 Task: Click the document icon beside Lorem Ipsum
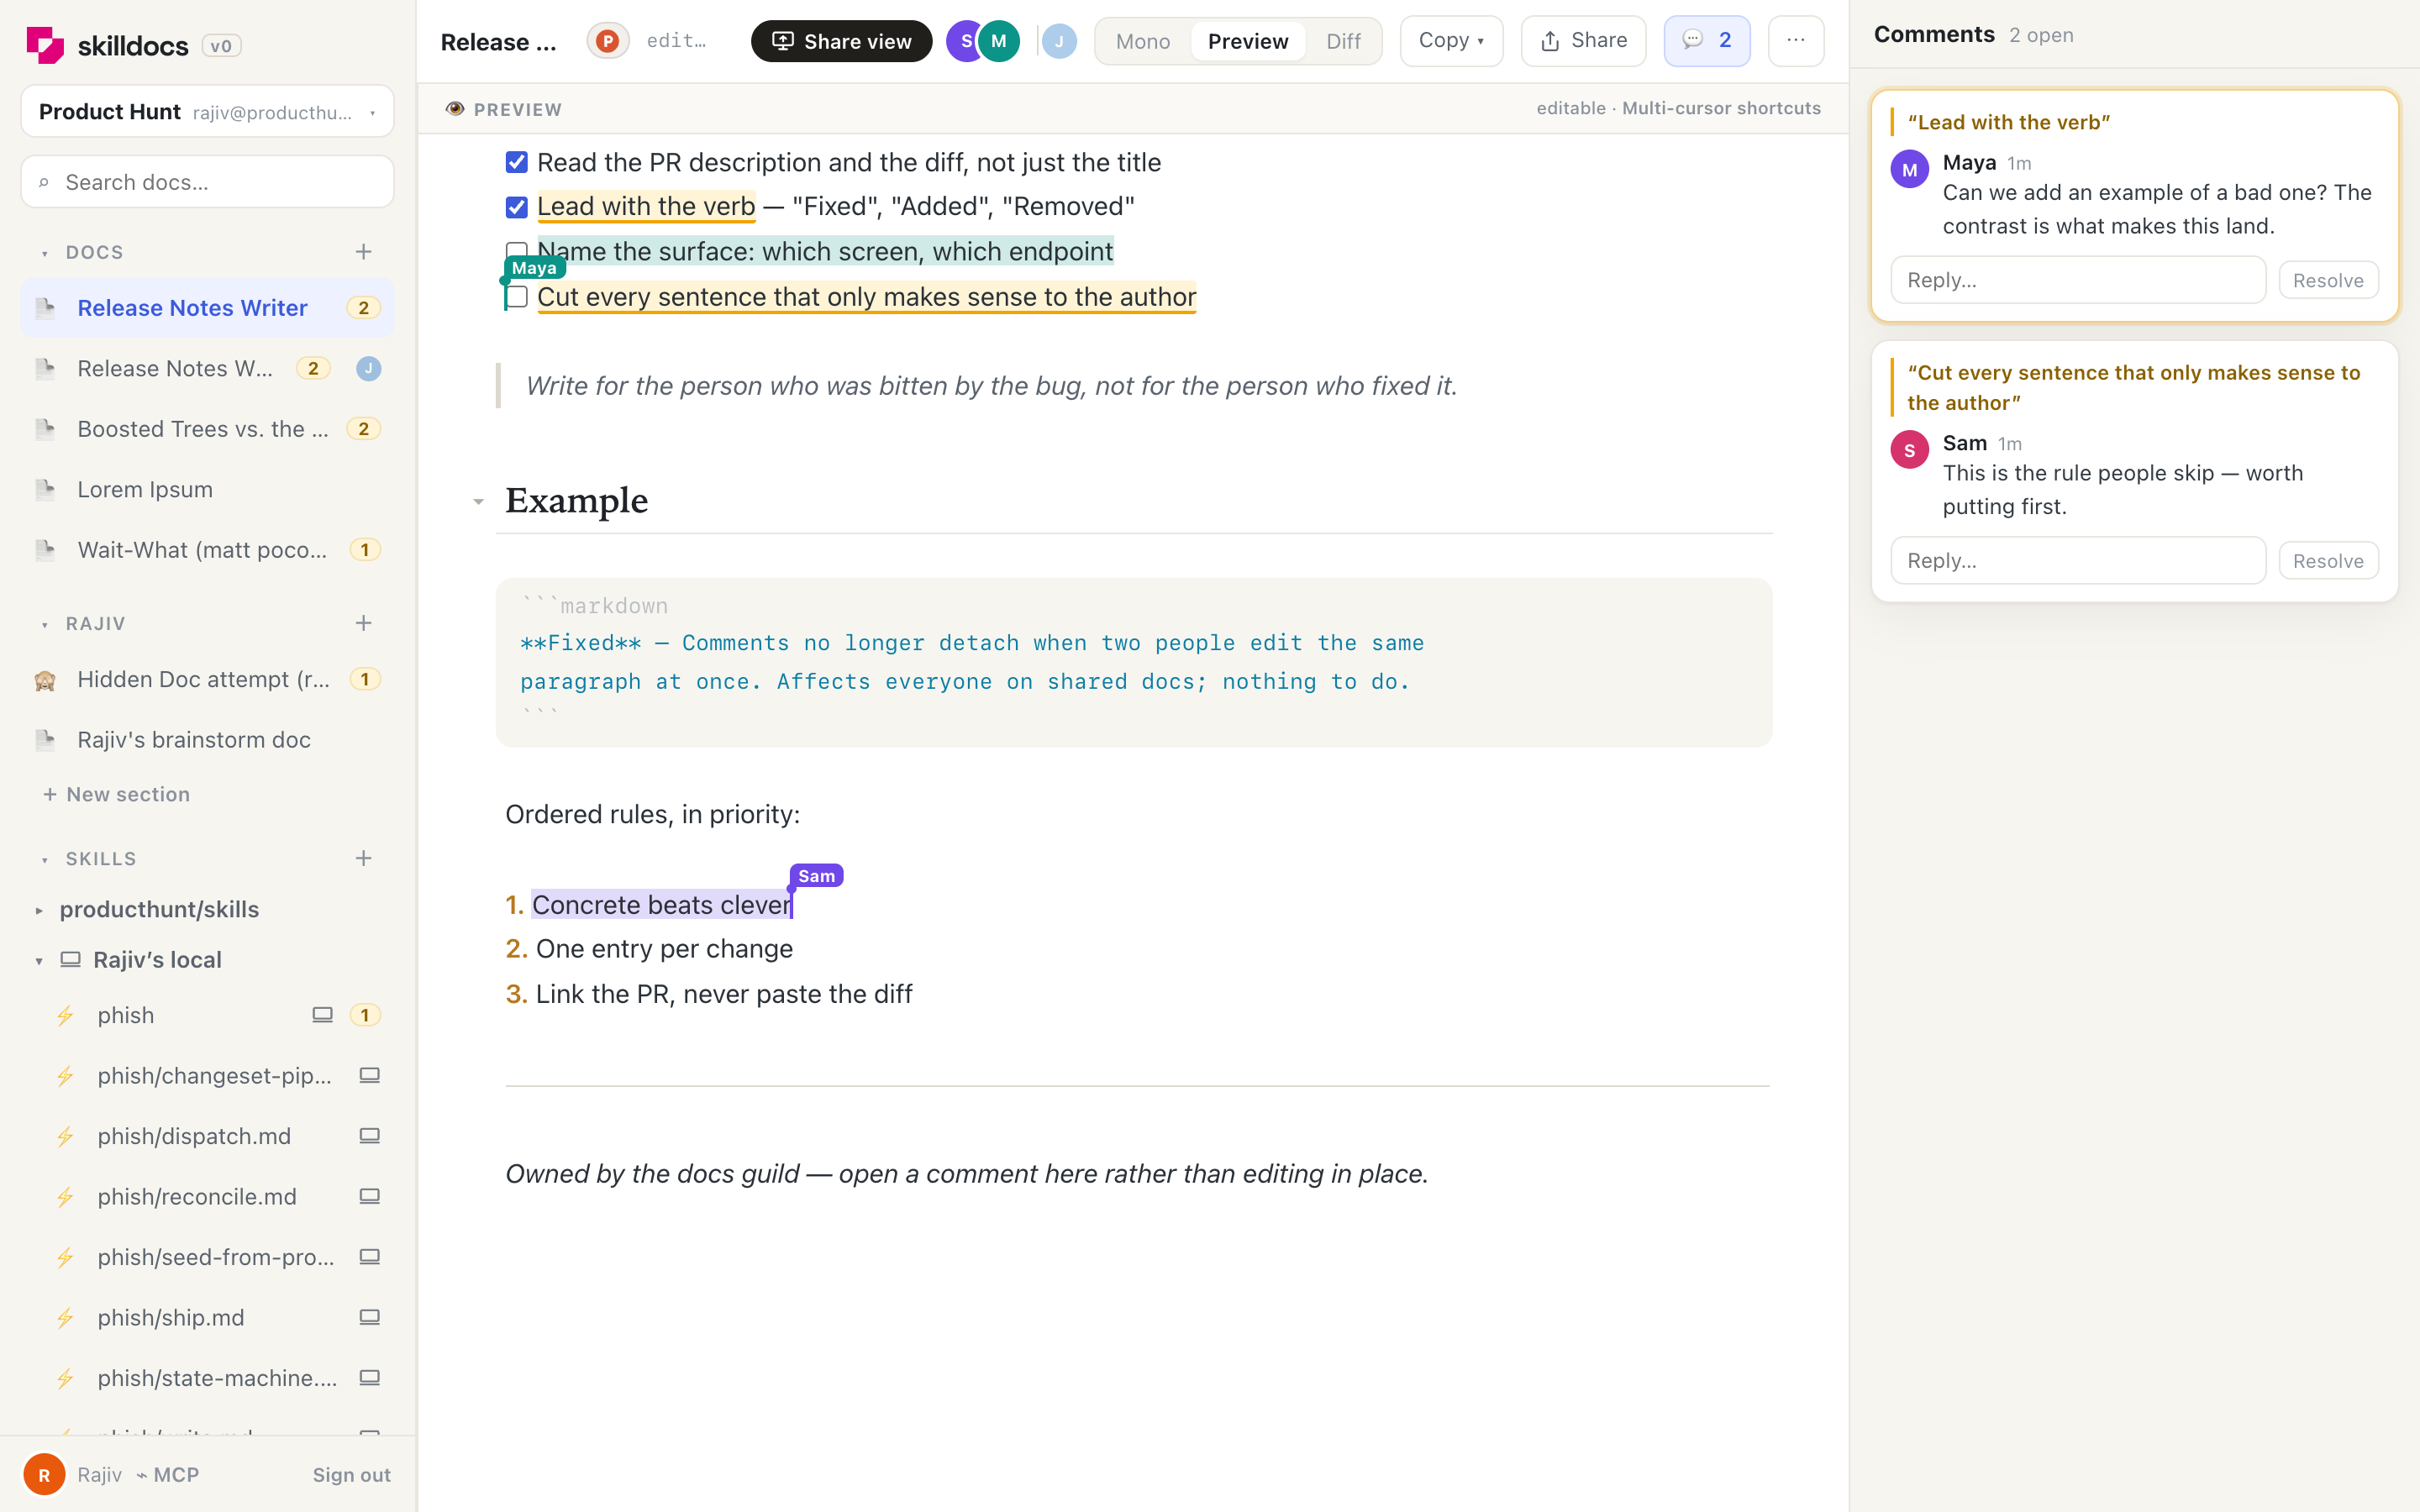45,490
